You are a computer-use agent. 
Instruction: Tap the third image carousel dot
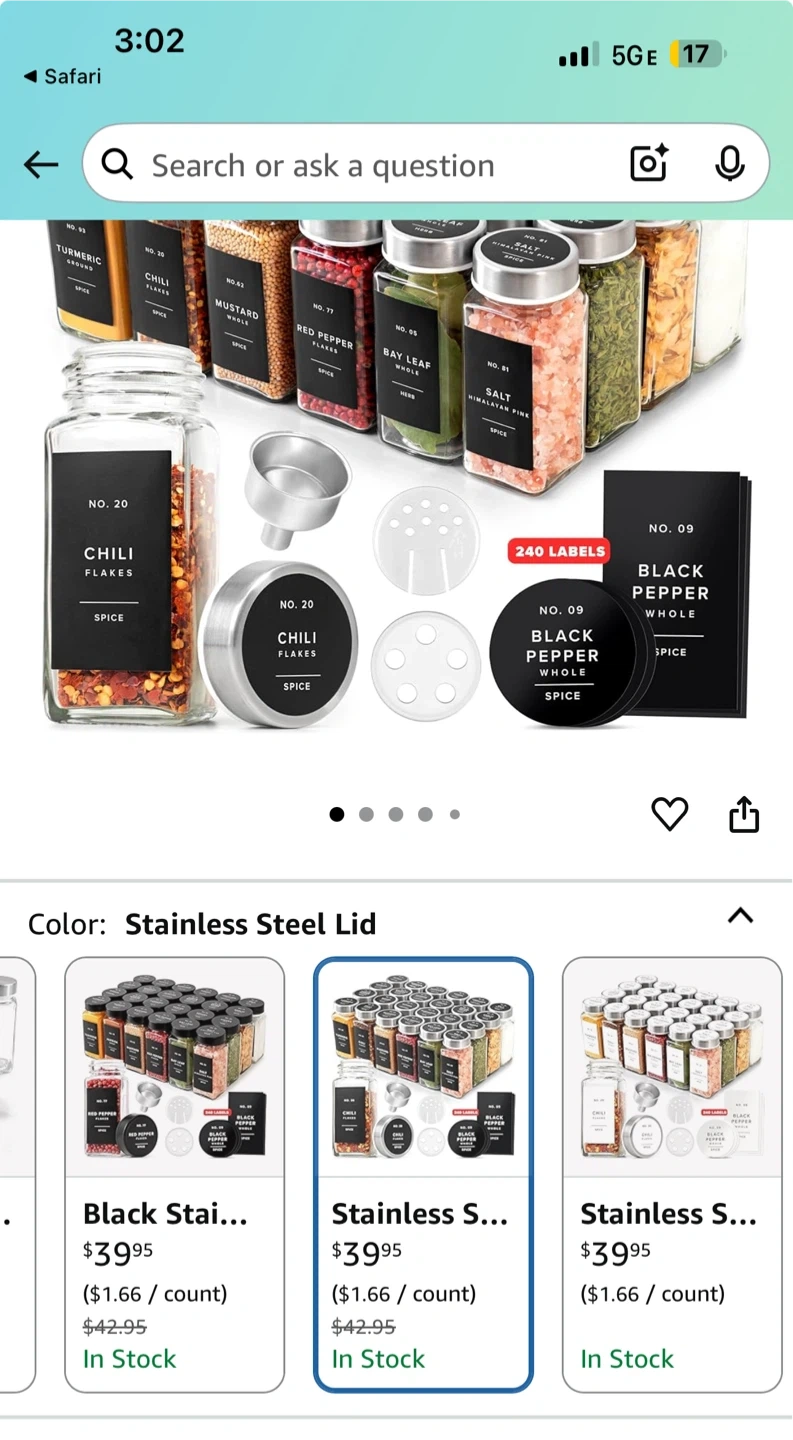396,815
